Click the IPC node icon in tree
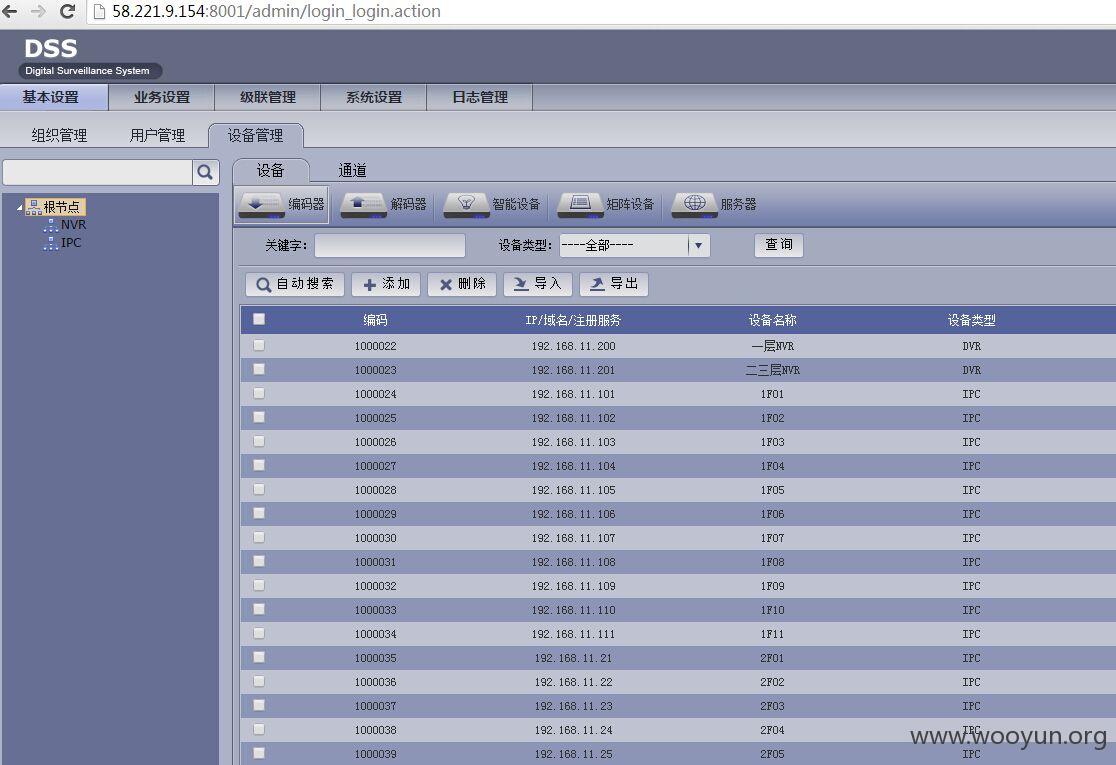This screenshot has height=765, width=1116. [x=51, y=243]
